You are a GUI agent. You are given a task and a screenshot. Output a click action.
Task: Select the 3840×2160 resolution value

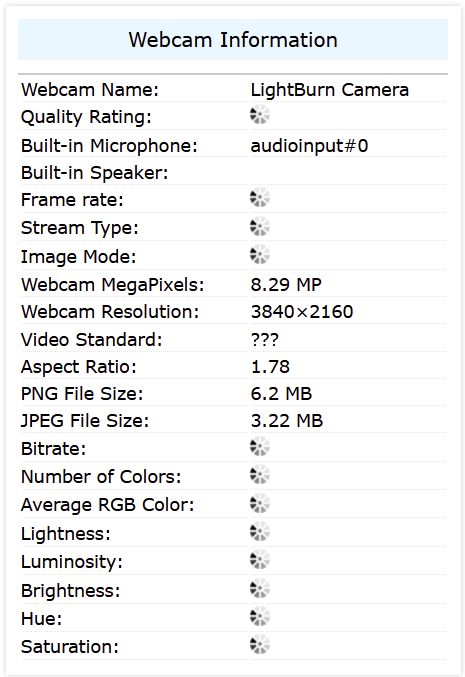302,311
